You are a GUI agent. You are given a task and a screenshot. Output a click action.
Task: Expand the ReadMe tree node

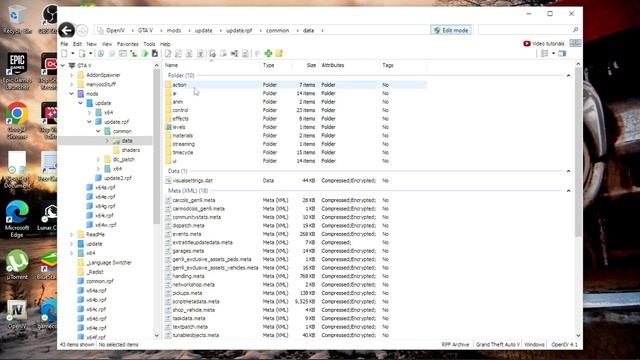pos(72,234)
